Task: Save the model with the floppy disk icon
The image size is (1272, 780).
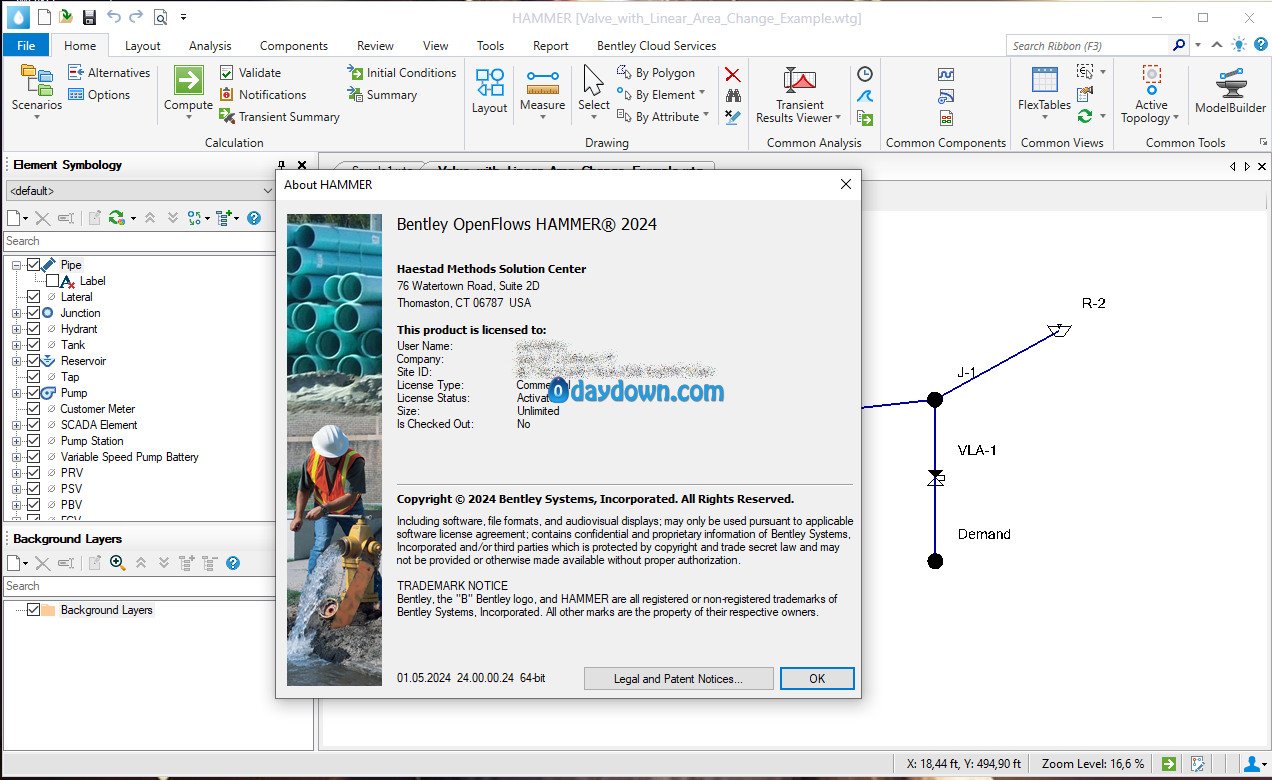Action: click(89, 17)
